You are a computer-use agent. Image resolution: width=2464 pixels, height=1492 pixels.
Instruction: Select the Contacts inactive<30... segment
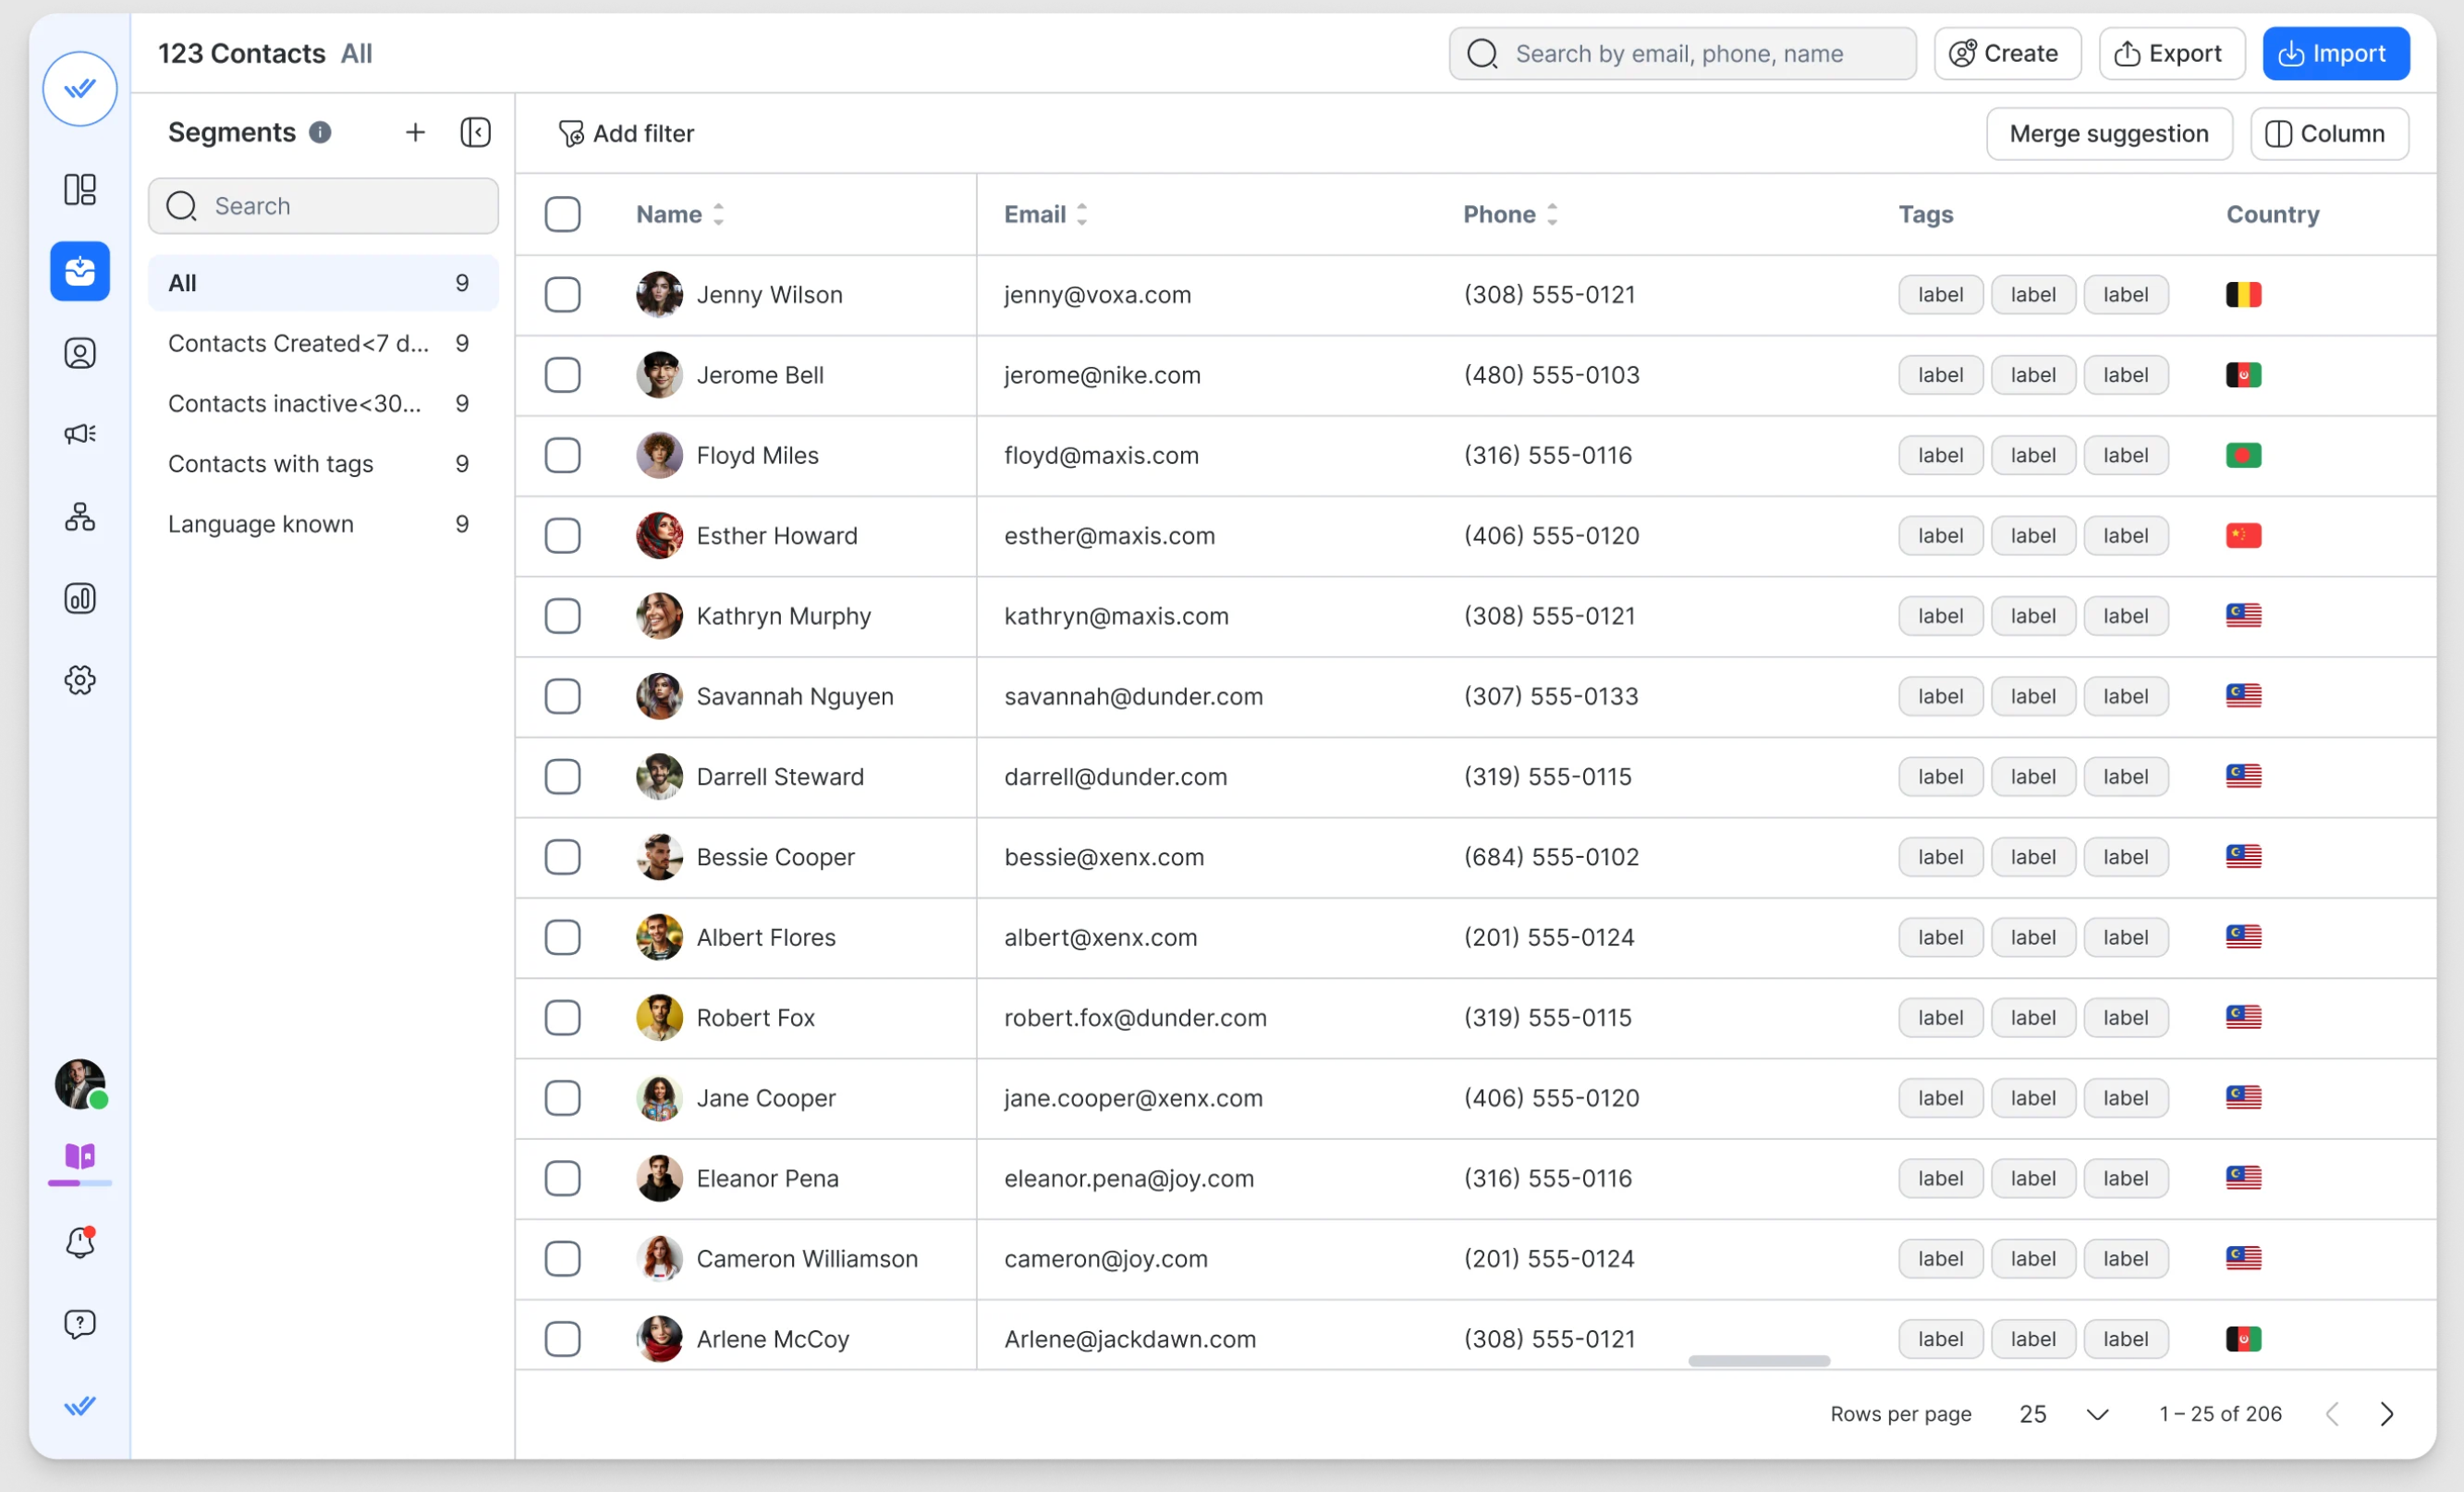click(323, 403)
